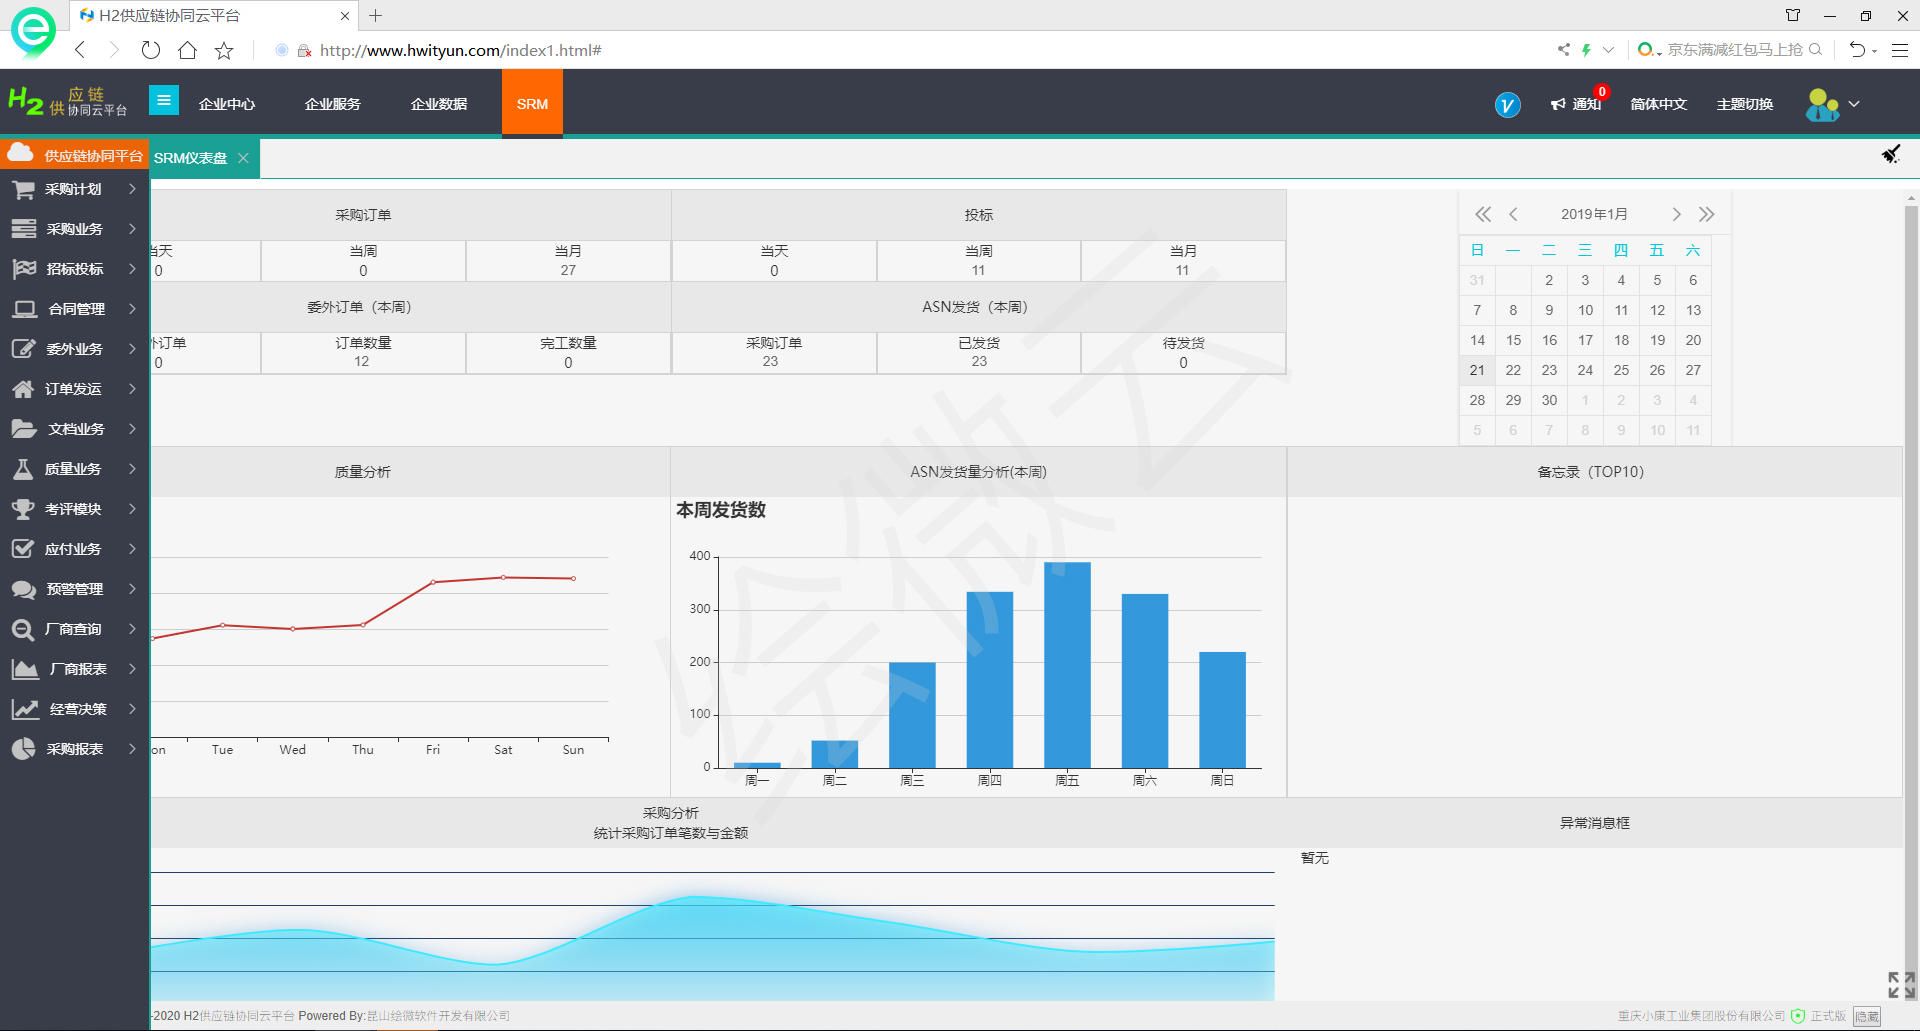Click the 供应链协同平台 sidebar header
The width and height of the screenshot is (1920, 1031).
pyautogui.click(x=74, y=155)
